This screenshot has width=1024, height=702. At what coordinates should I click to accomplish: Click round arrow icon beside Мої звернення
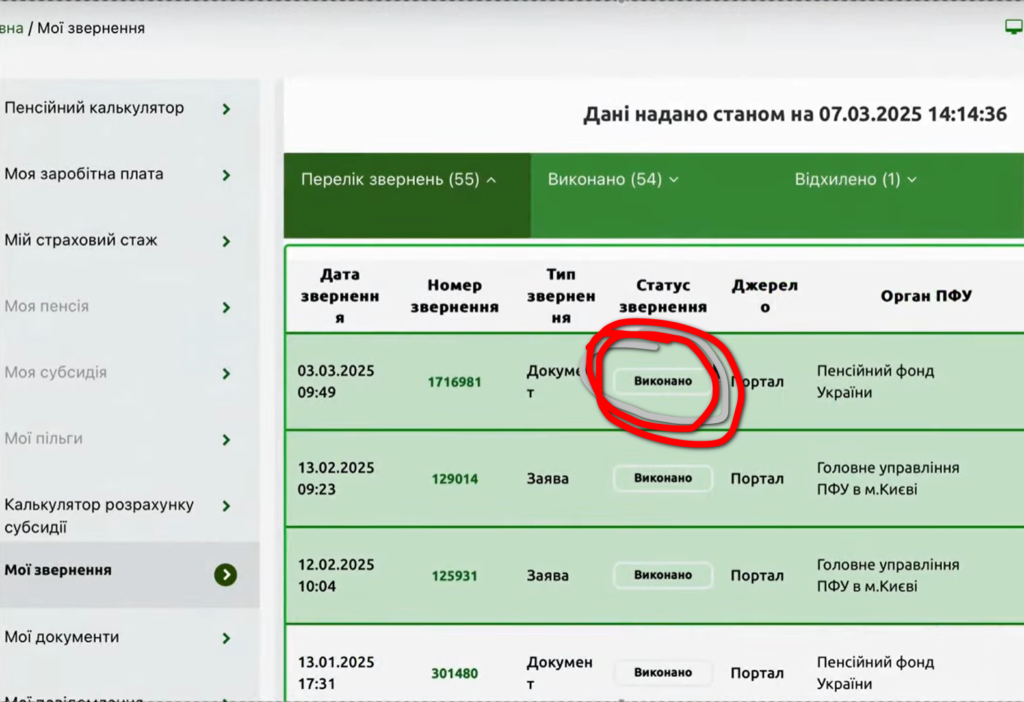226,574
